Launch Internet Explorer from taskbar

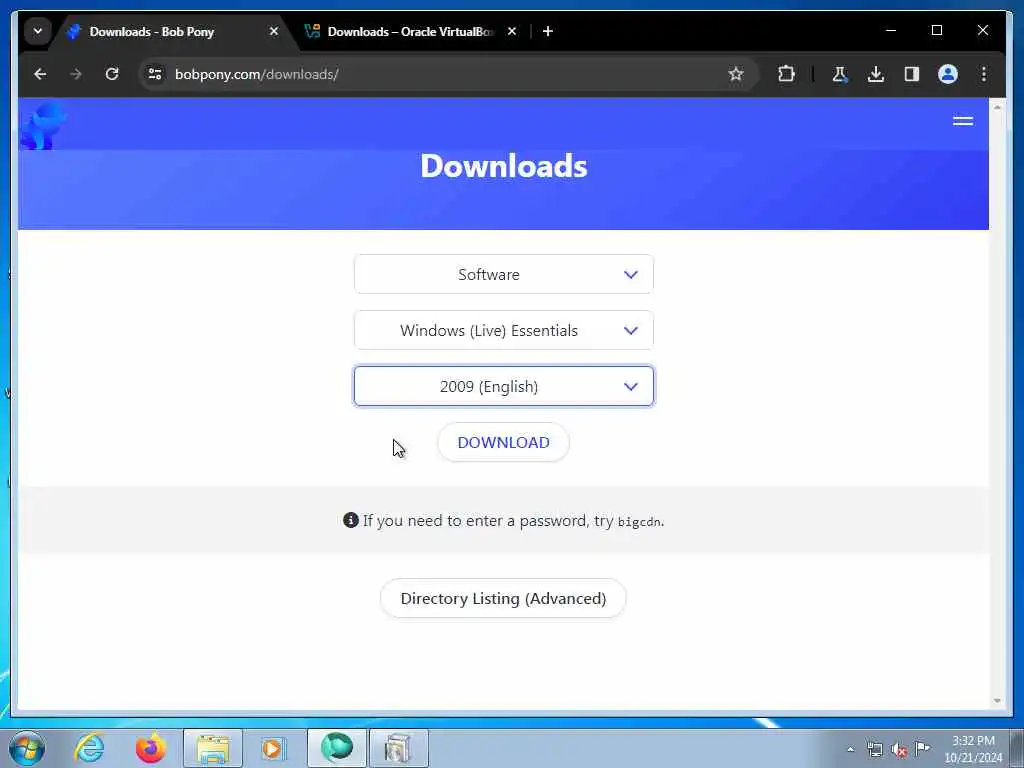click(89, 748)
